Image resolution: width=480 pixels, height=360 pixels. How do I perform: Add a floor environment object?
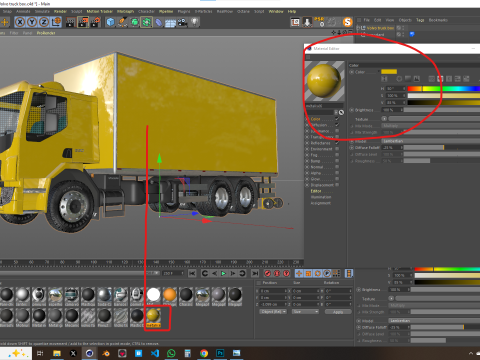(170, 23)
